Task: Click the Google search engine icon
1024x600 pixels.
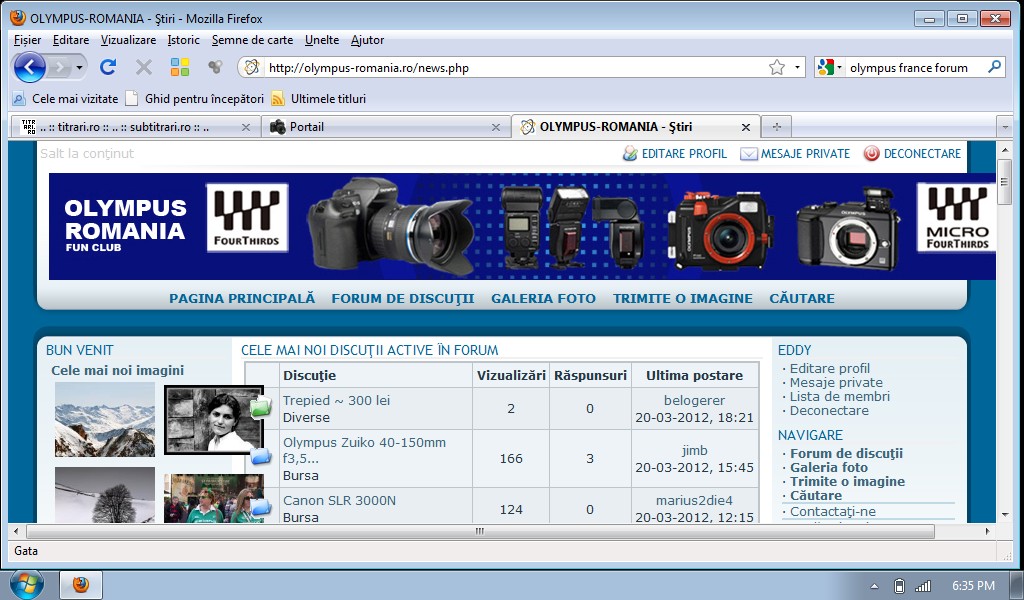Action: tap(825, 67)
